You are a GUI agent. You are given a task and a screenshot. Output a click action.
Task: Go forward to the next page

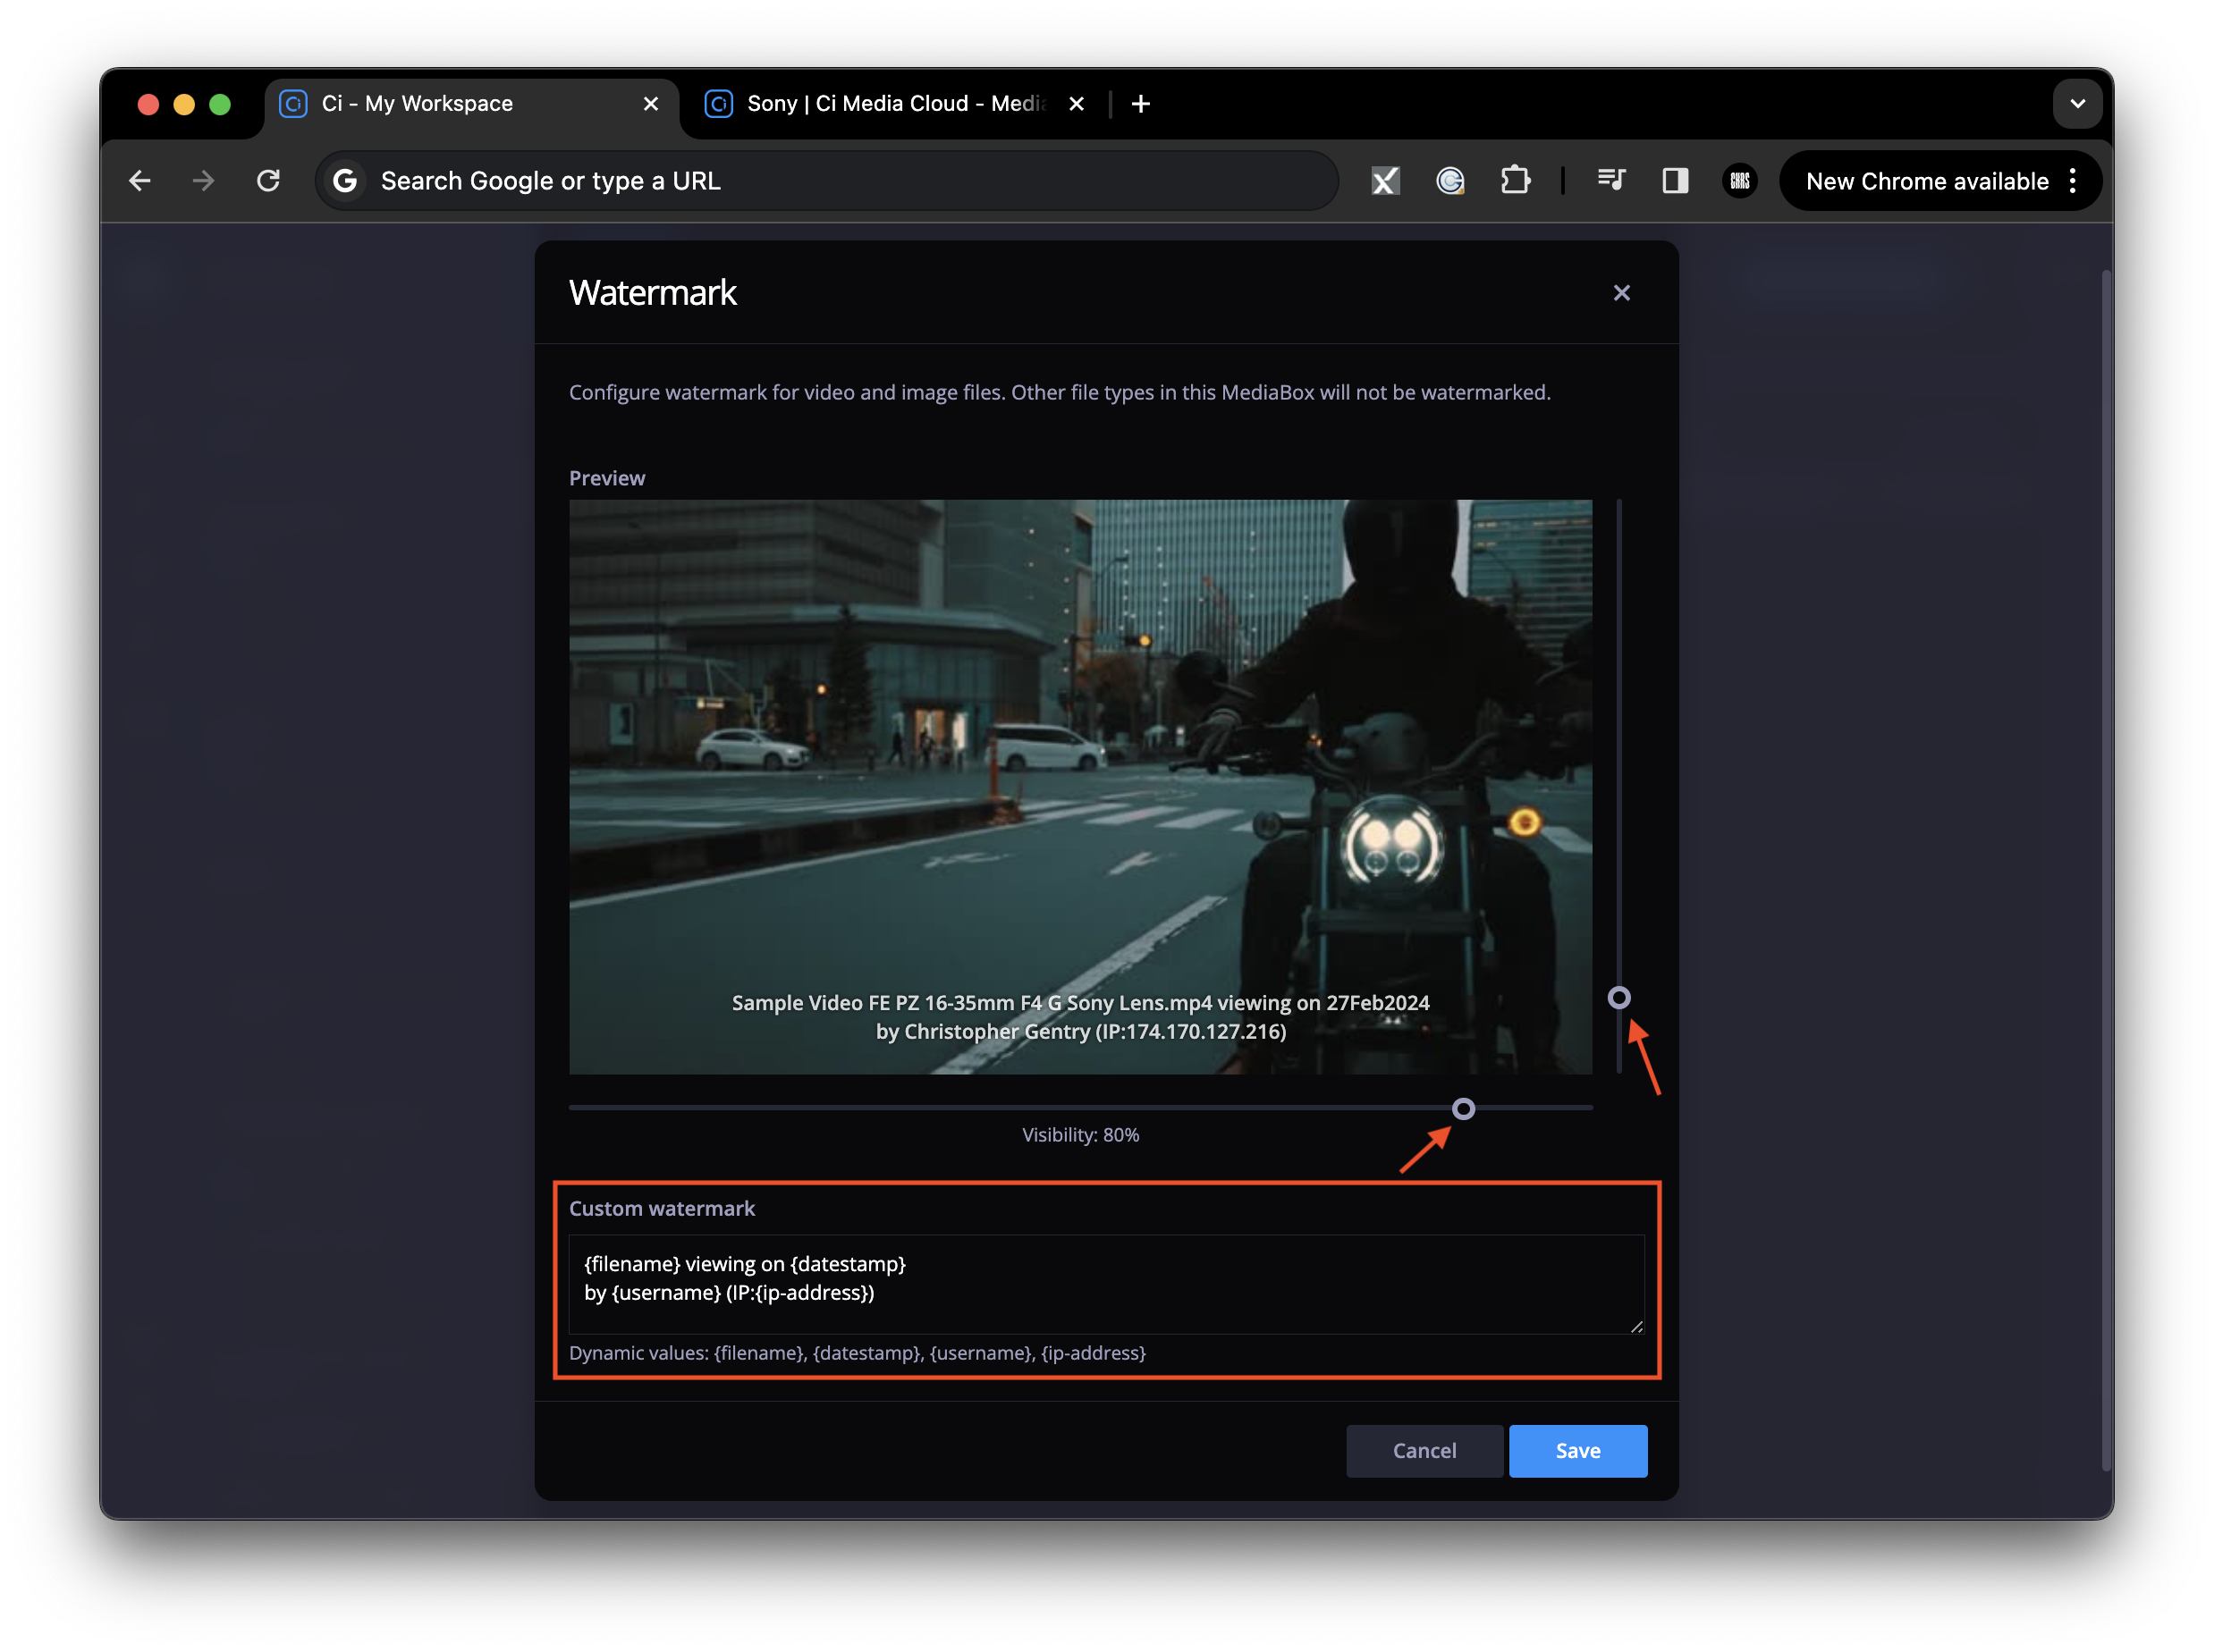203,181
